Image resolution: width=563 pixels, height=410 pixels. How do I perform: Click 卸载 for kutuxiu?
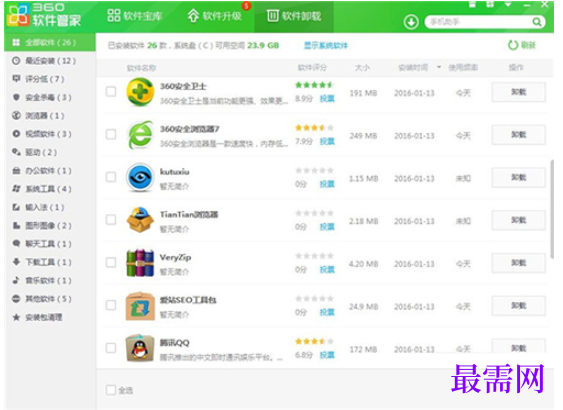click(x=518, y=178)
